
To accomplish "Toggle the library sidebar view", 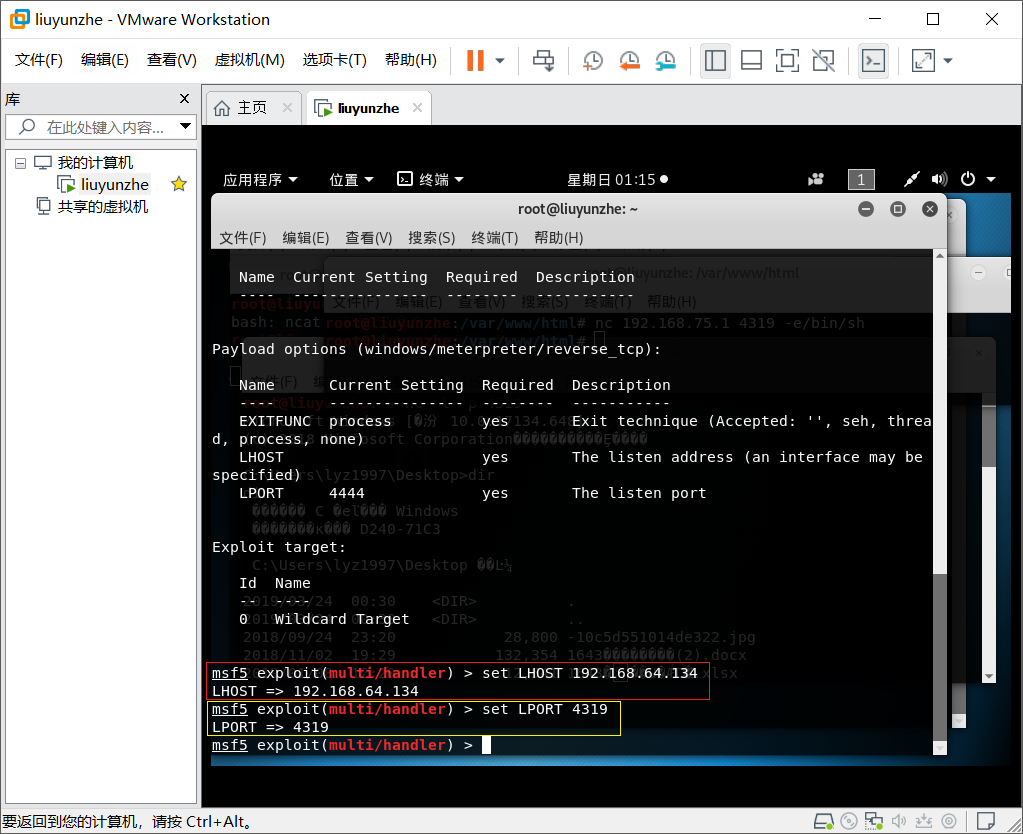I will point(715,61).
